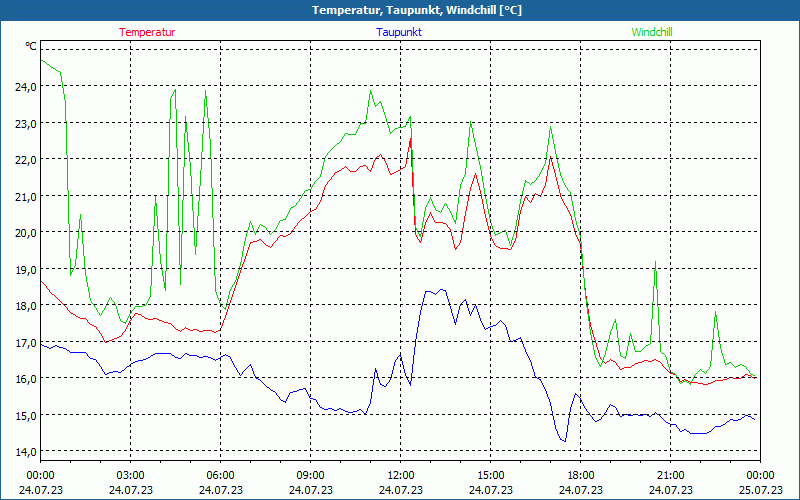Click the 18:00 time axis label
The width and height of the screenshot is (800, 500).
coord(581,476)
